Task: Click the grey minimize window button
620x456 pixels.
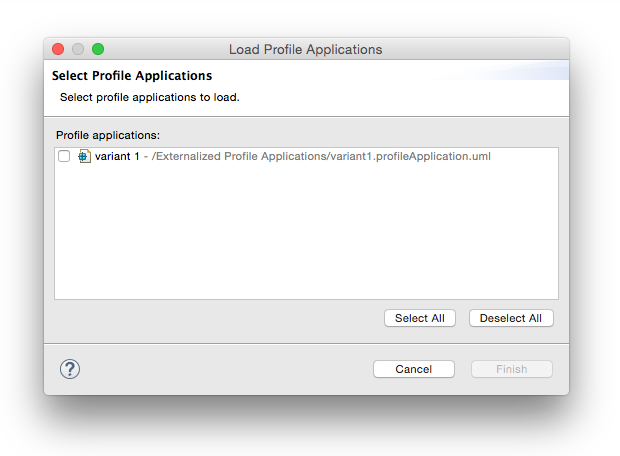Action: (78, 49)
